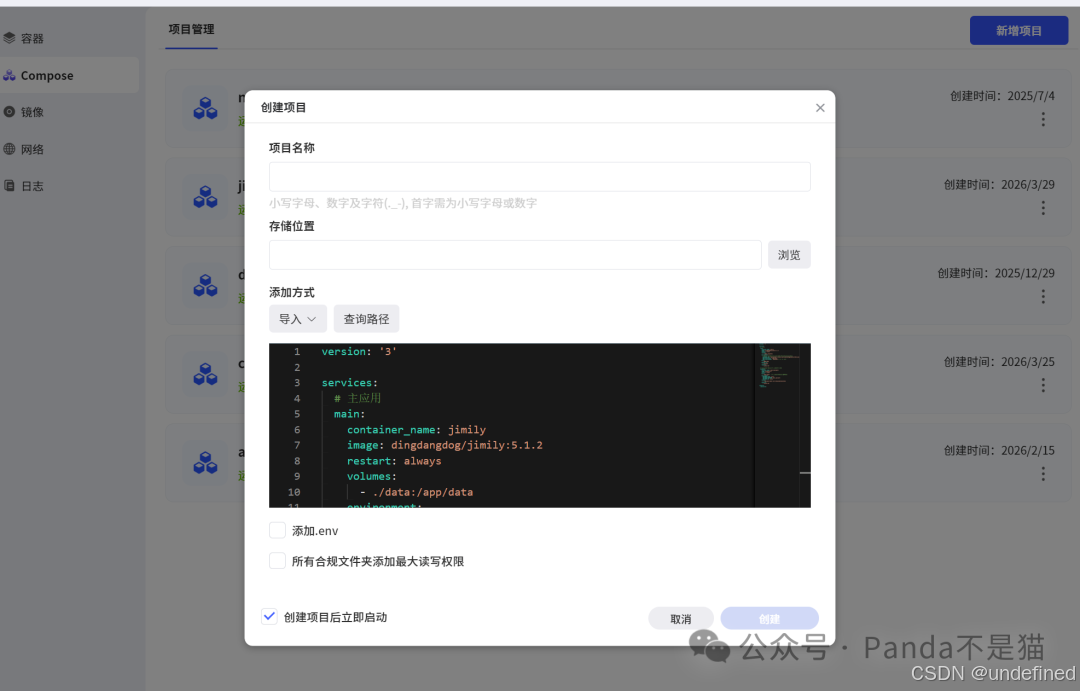Image resolution: width=1080 pixels, height=691 pixels.
Task: Check 所有合规文件夹添加最大读写权限 option
Action: (278, 561)
